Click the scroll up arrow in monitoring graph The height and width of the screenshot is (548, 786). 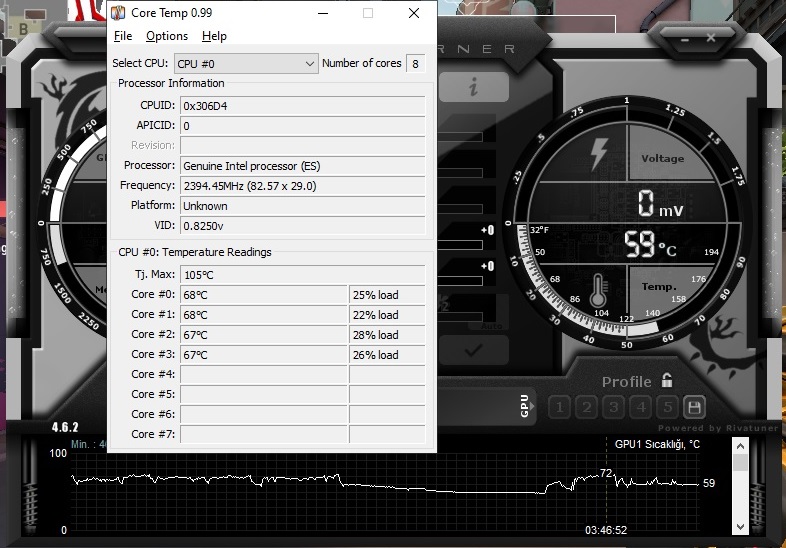[740, 446]
